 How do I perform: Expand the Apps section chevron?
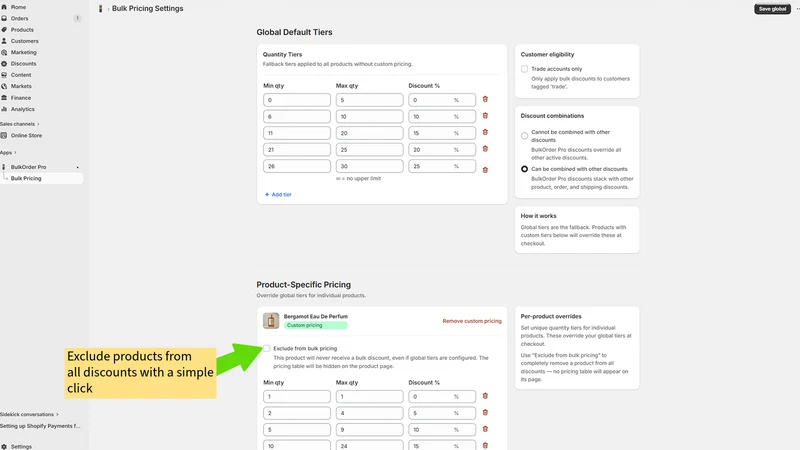[x=15, y=153]
